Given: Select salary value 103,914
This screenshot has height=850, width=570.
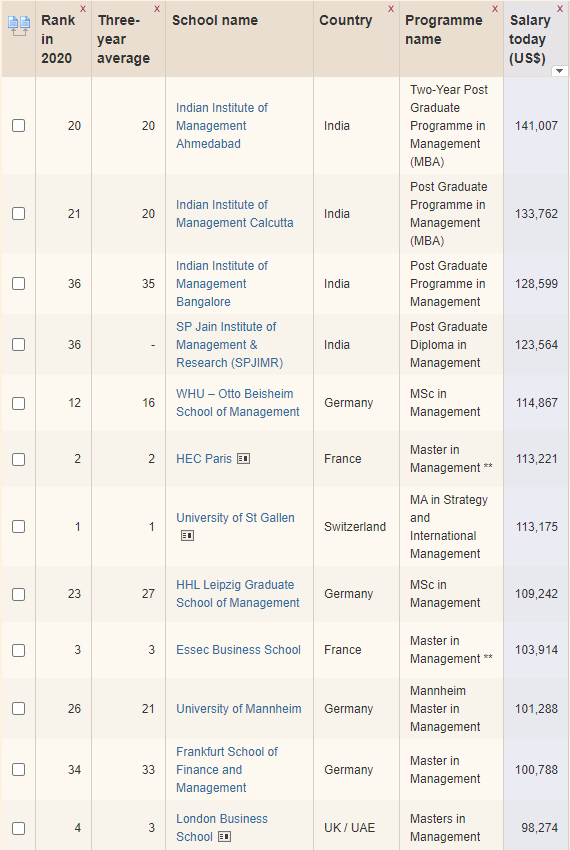Looking at the screenshot, I should [x=536, y=649].
